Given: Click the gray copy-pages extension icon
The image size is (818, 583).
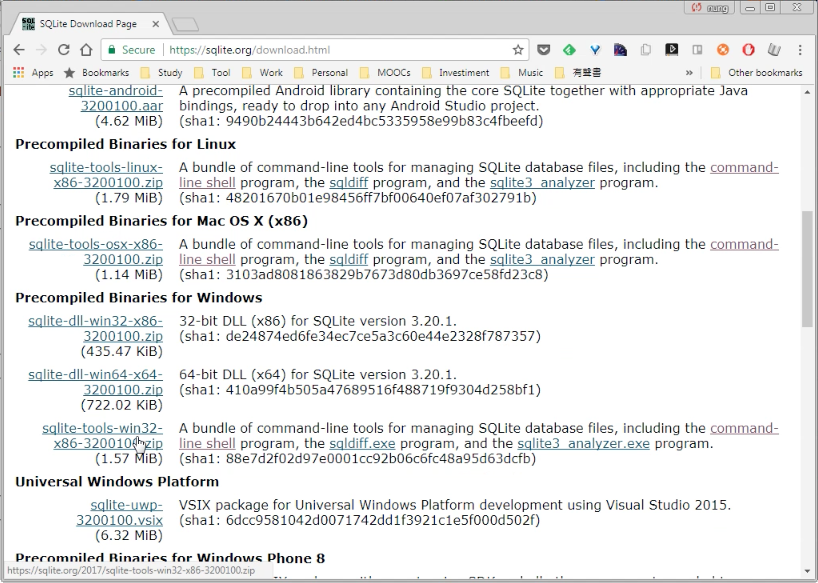Looking at the screenshot, I should tap(646, 50).
